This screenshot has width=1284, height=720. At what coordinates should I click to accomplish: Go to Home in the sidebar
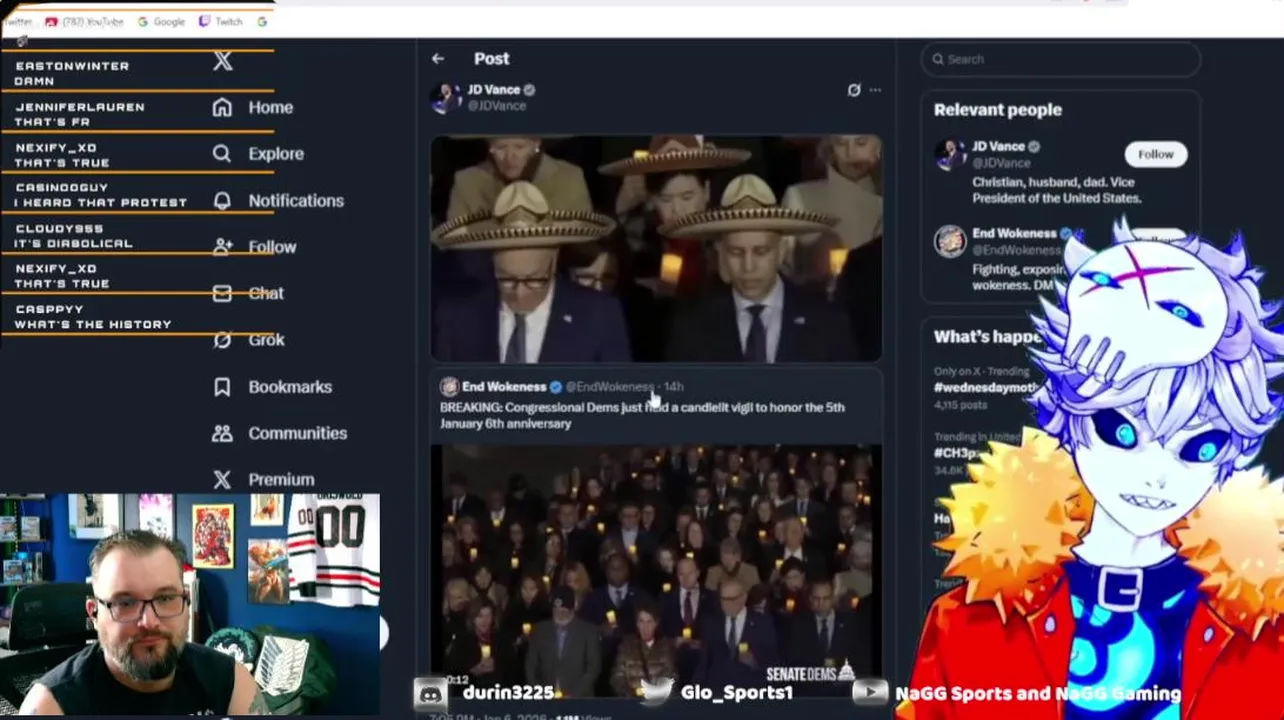(253, 107)
